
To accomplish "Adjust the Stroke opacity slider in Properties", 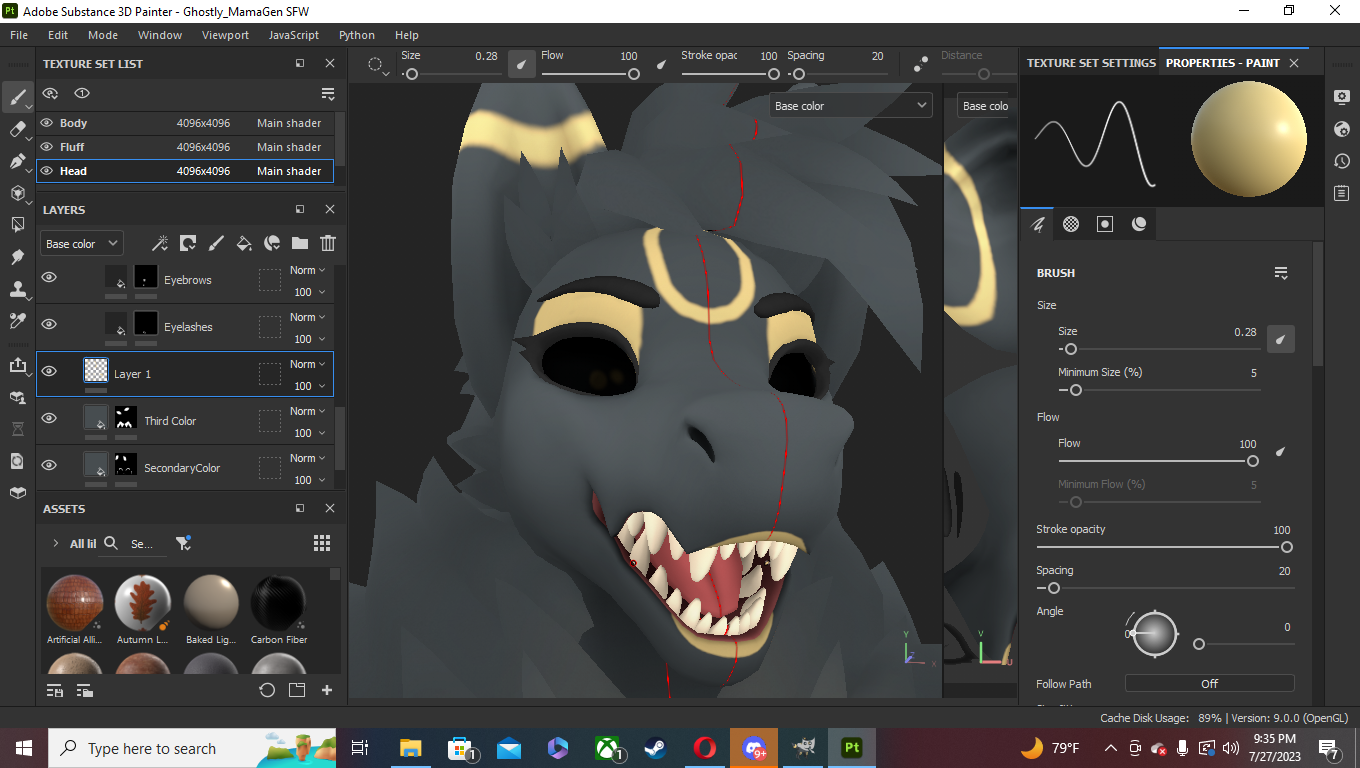I will tap(1286, 547).
